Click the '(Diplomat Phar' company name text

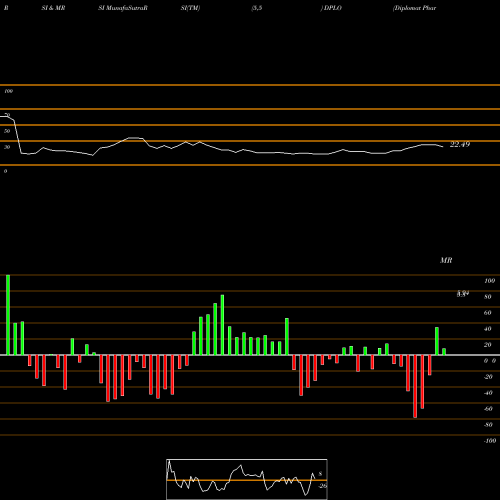(x=414, y=8)
